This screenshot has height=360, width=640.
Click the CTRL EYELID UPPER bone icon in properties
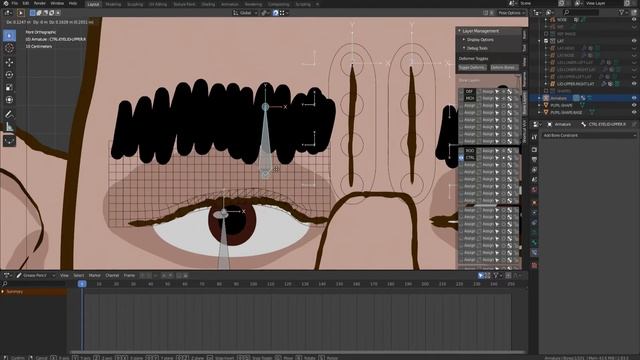click(584, 124)
